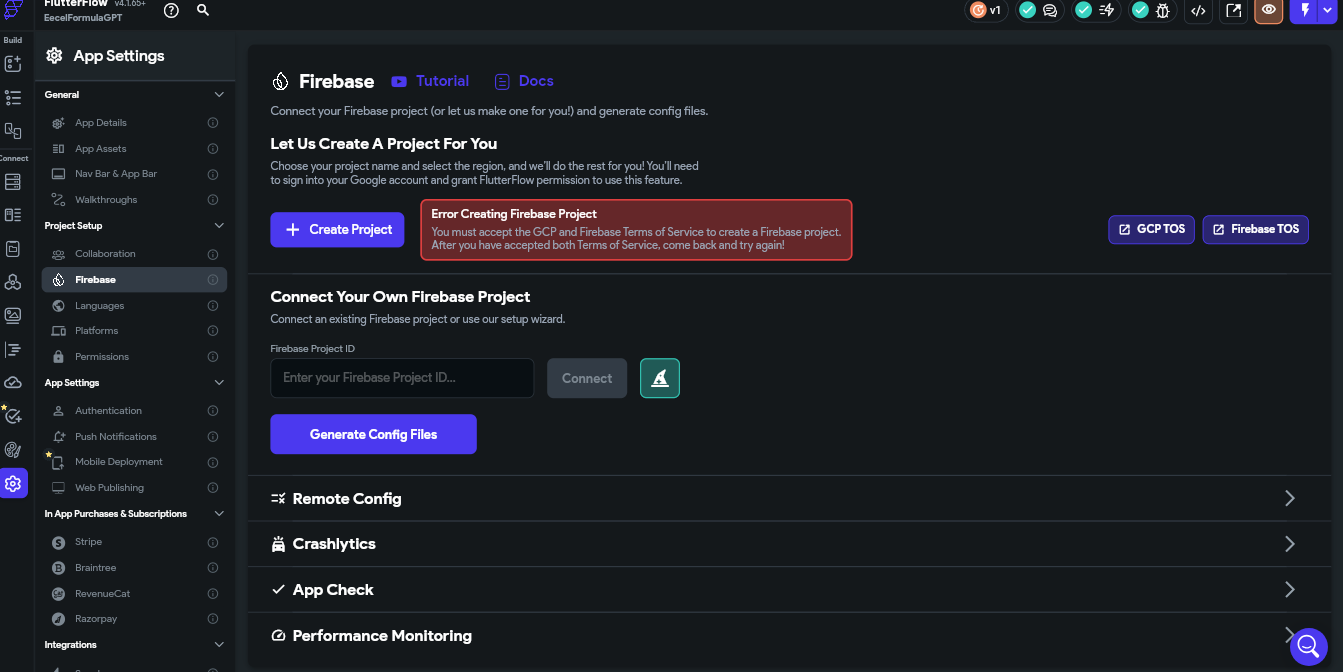The height and width of the screenshot is (672, 1343).
Task: Select Authentication in App Settings
Action: coord(134,411)
